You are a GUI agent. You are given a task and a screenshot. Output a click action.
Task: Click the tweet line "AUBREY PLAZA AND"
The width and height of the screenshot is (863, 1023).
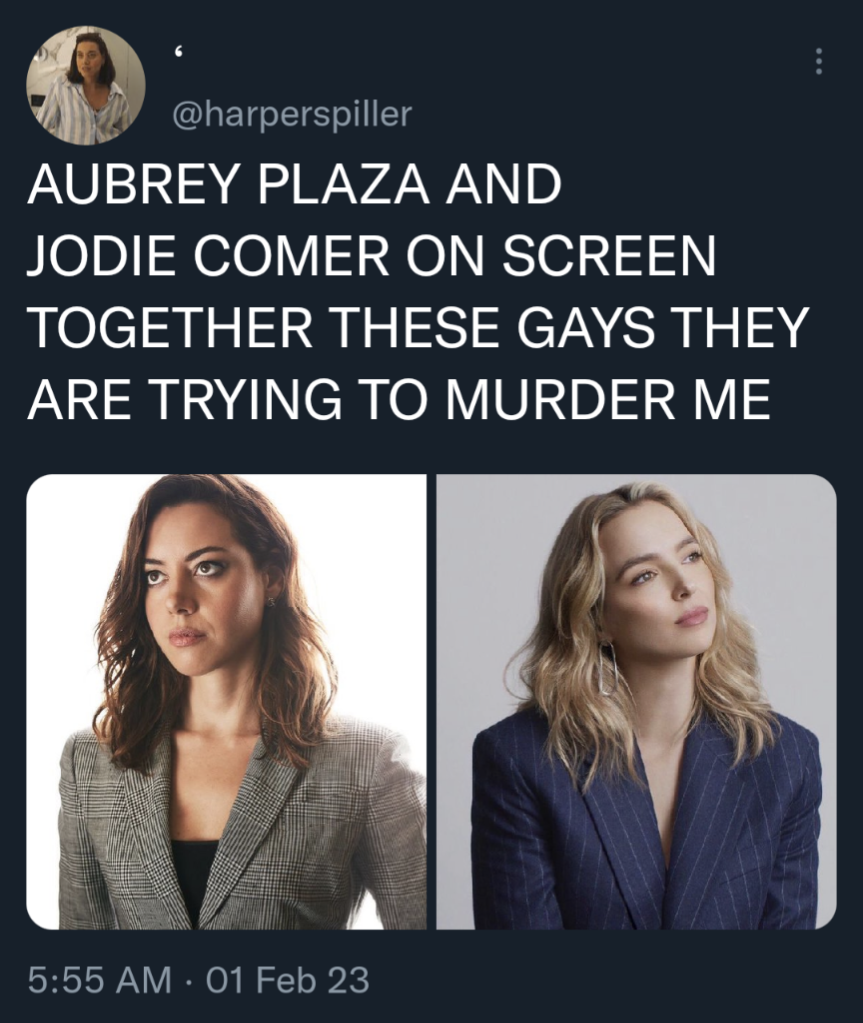[294, 184]
